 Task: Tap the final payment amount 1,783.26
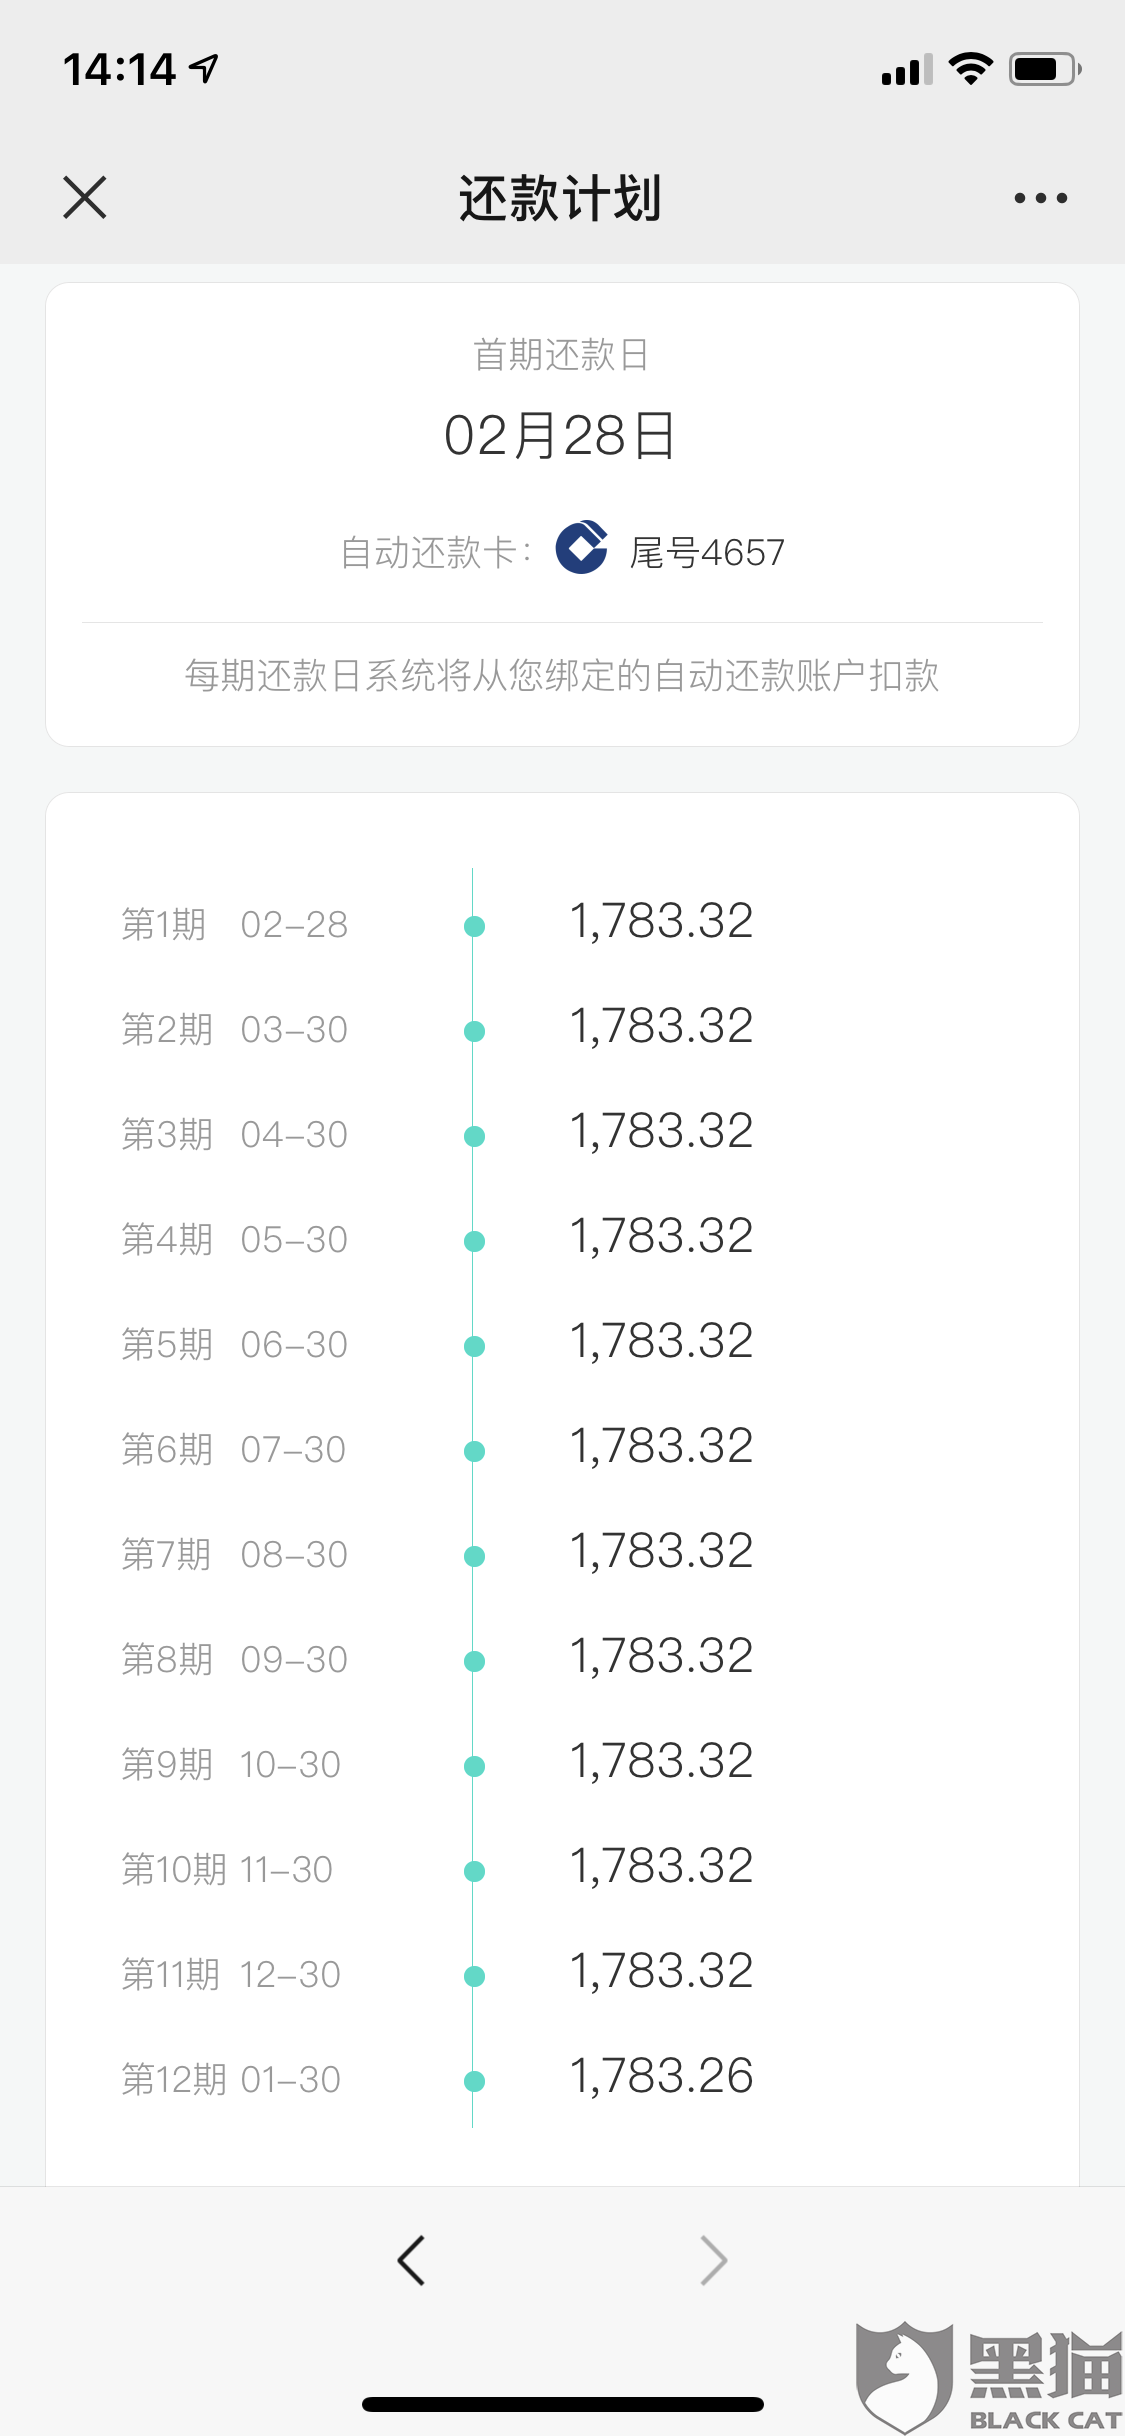point(661,2076)
